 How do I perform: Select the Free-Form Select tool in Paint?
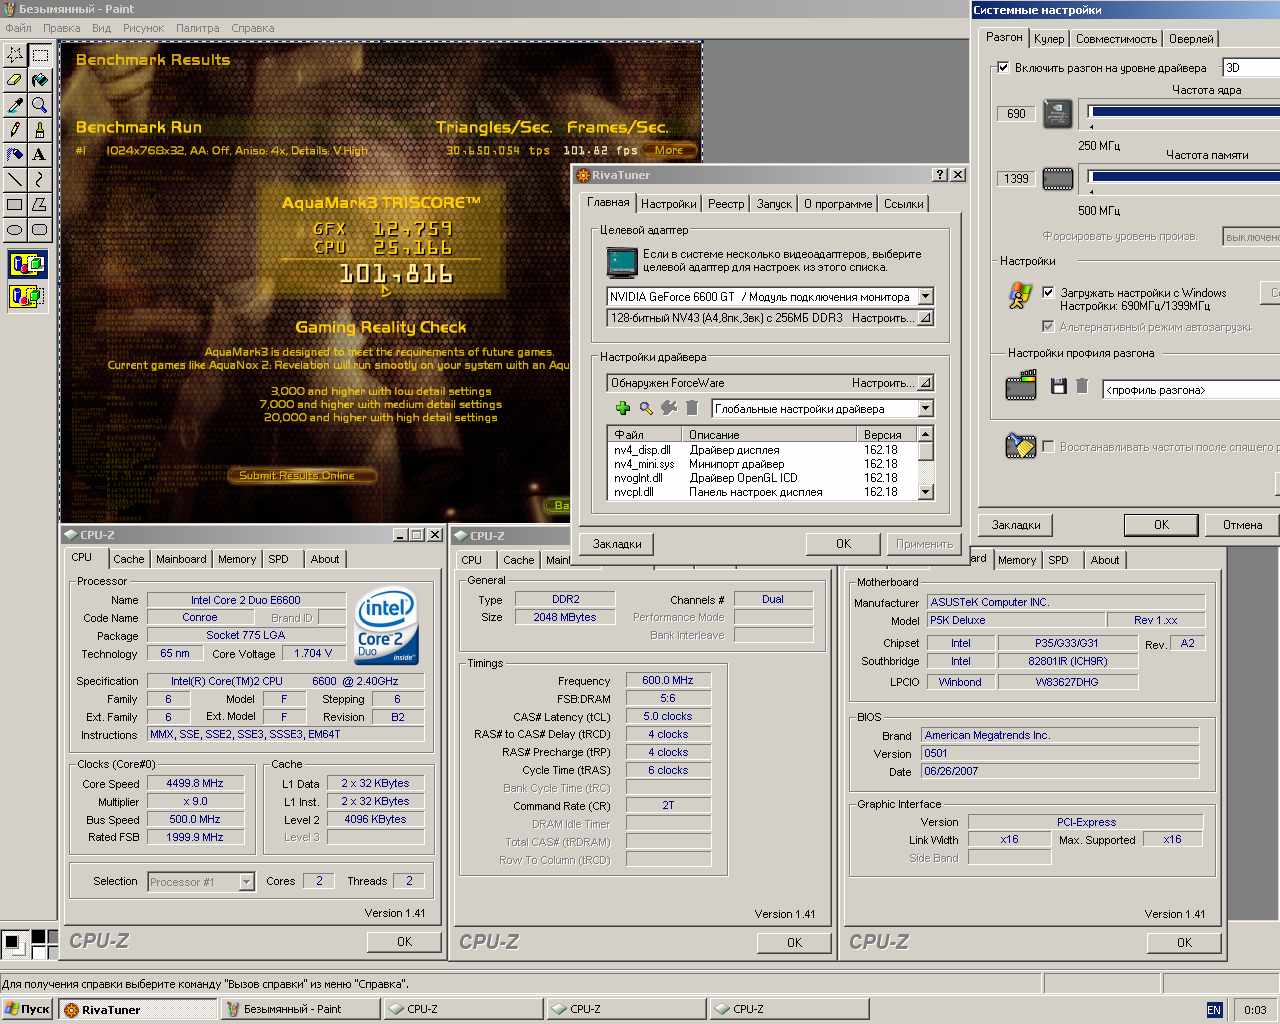click(x=15, y=55)
